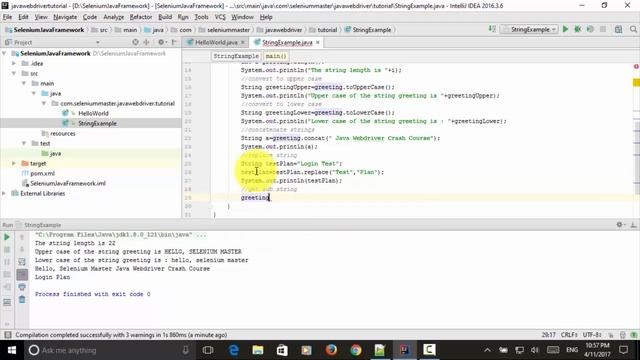
Task: Open Project panel settings gear
Action: click(x=161, y=42)
